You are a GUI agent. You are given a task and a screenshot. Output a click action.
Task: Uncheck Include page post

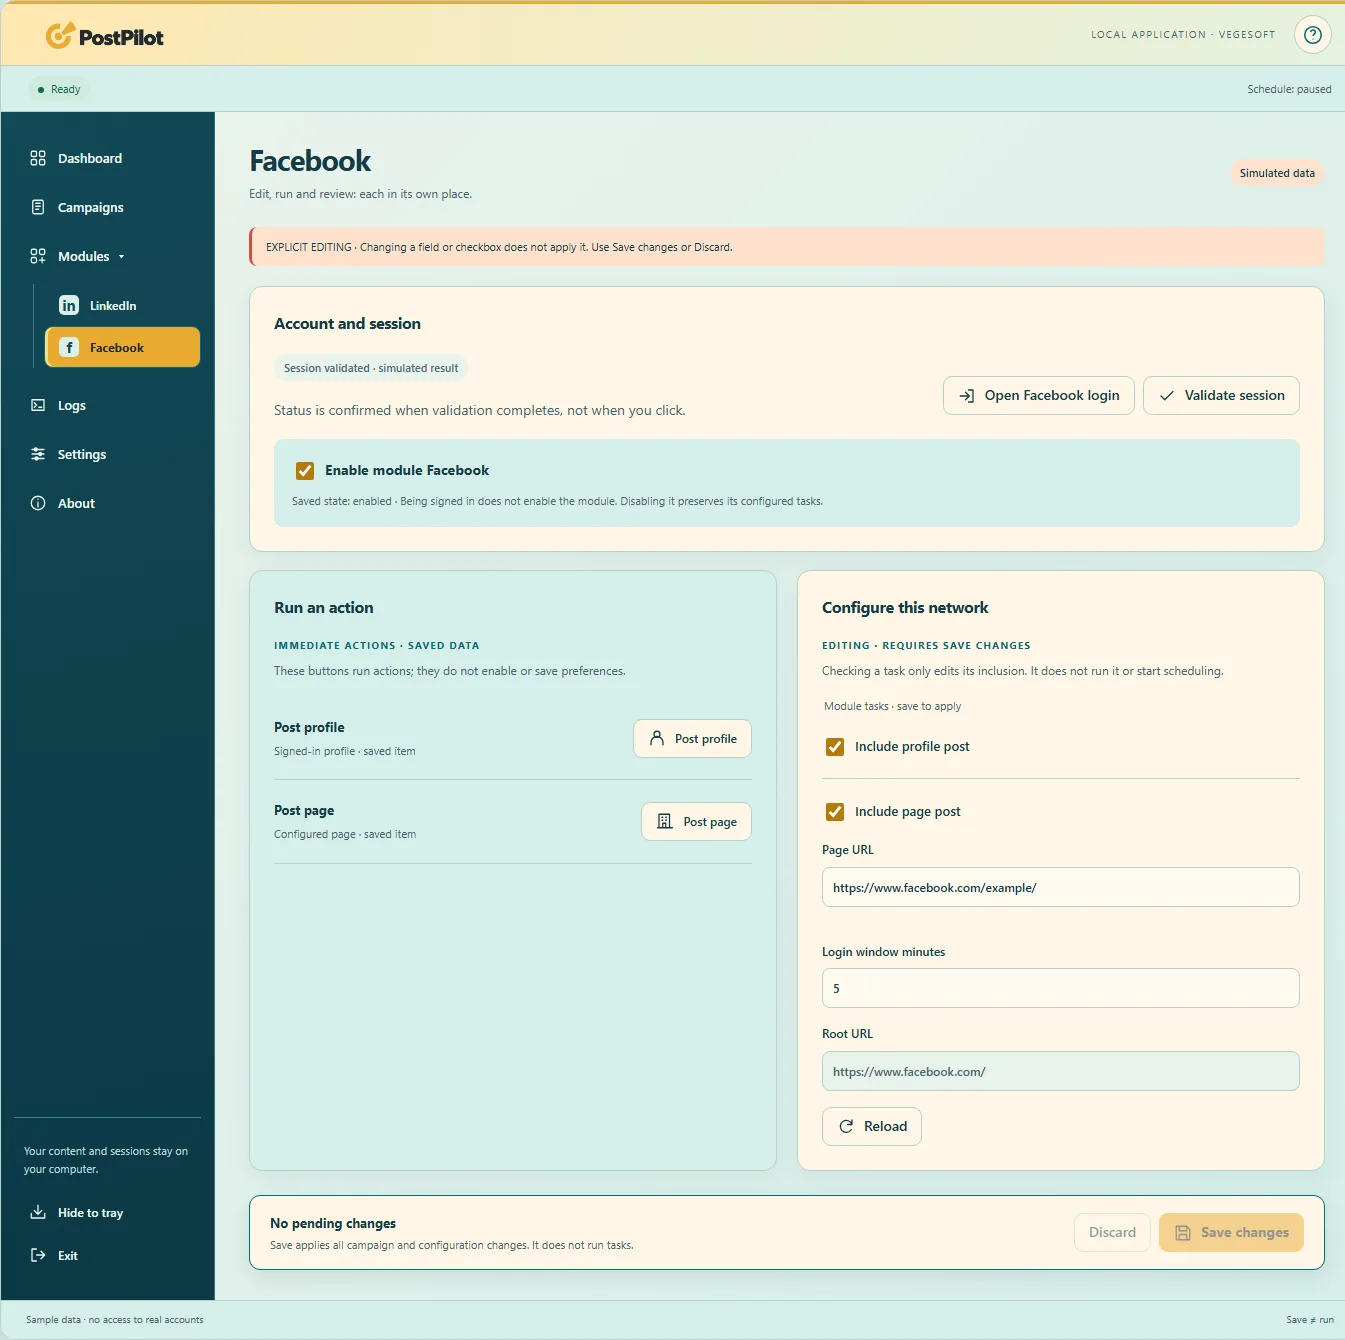point(835,811)
